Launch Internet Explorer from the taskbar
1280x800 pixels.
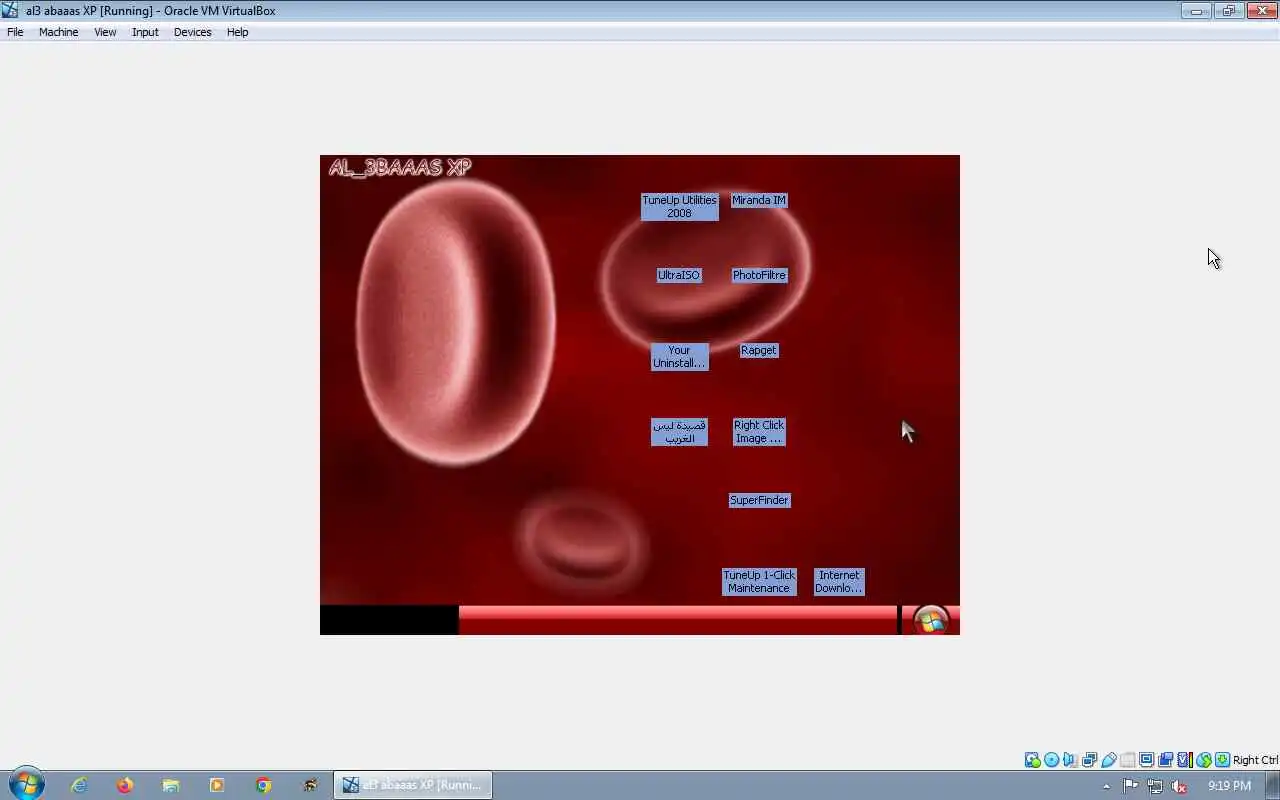coord(79,785)
